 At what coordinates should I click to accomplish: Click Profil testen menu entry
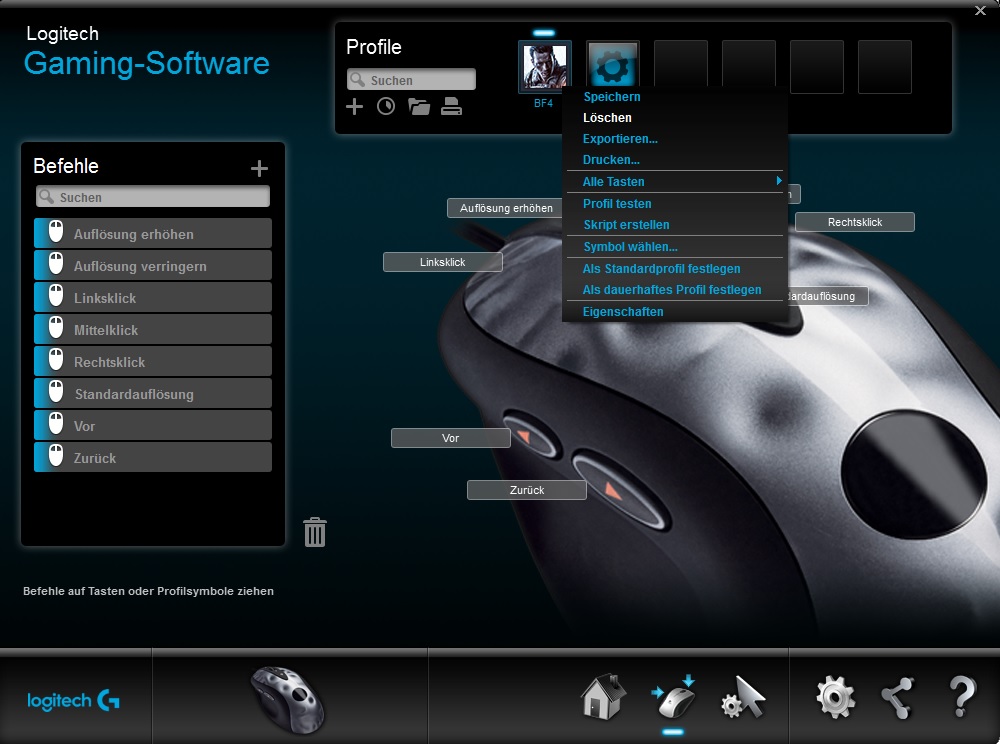(675, 204)
